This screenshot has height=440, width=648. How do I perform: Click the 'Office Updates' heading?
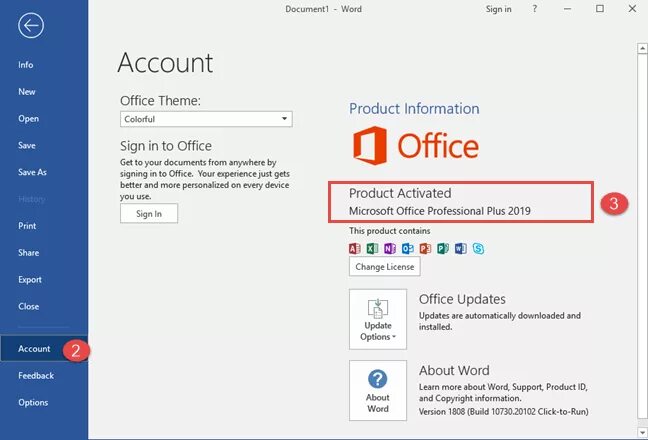[462, 299]
